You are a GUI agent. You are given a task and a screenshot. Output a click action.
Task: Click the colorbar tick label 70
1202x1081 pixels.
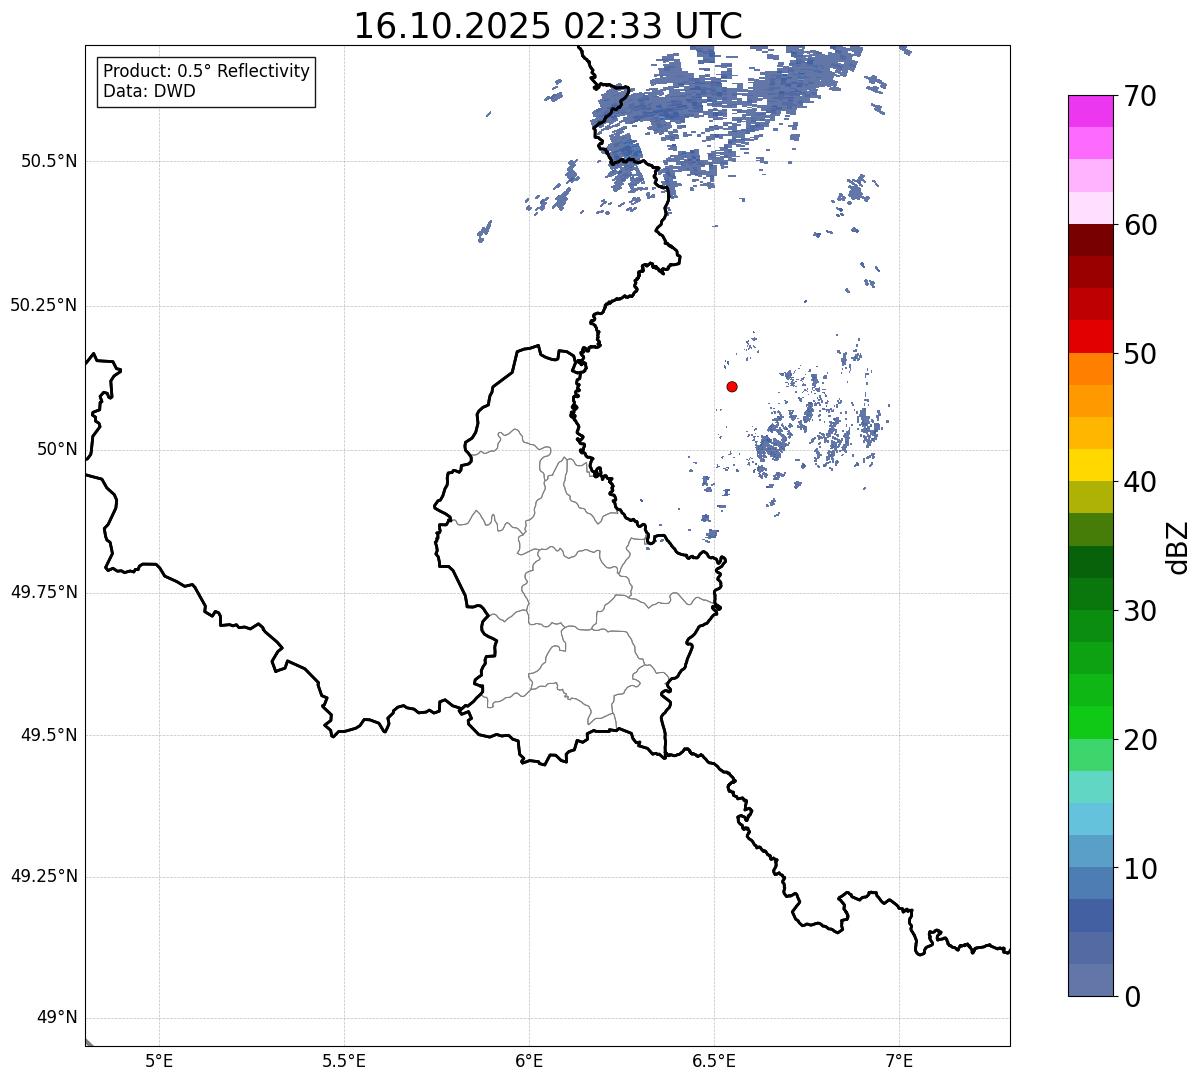pyautogui.click(x=1140, y=96)
